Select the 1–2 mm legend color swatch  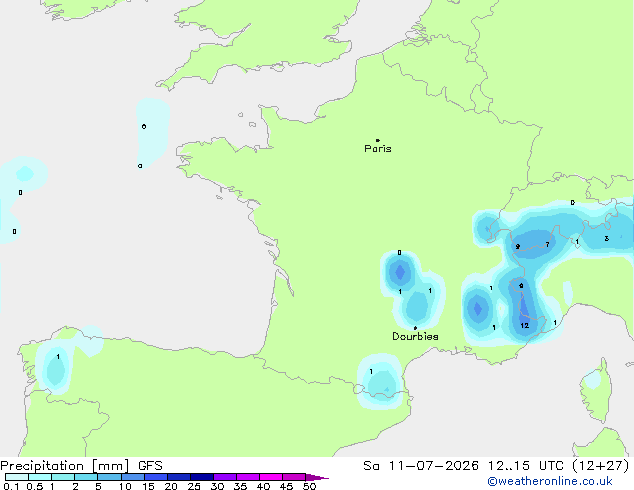coord(63,477)
